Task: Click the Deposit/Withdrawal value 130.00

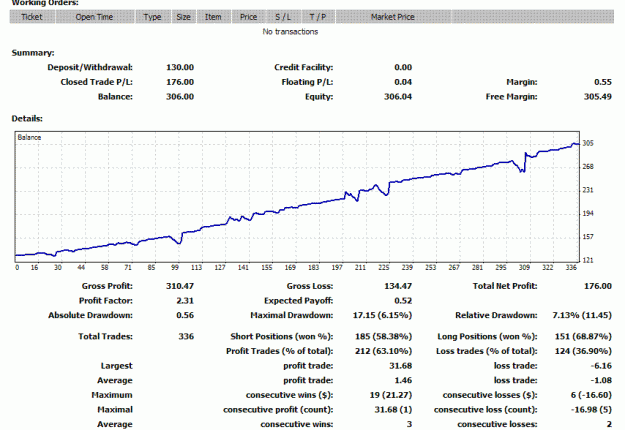Action: click(x=180, y=67)
